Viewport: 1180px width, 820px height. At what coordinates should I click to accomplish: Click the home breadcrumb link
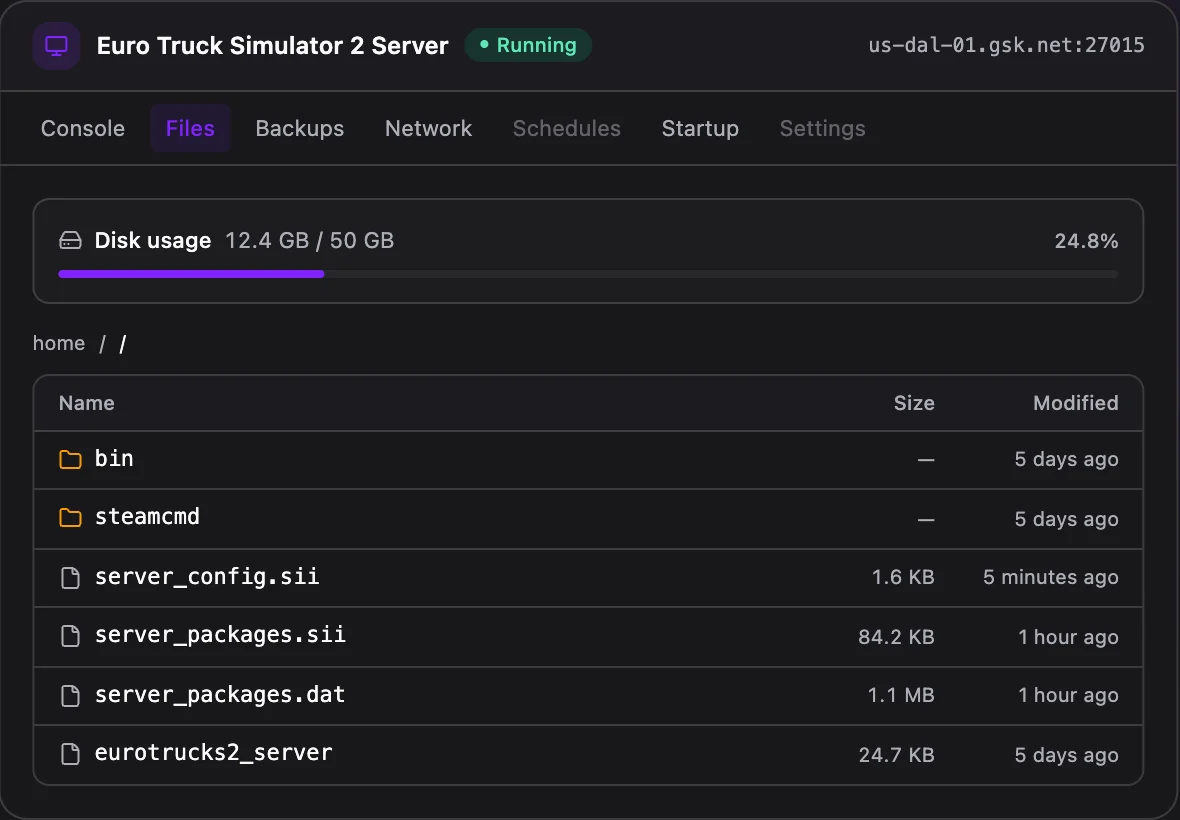tap(59, 344)
